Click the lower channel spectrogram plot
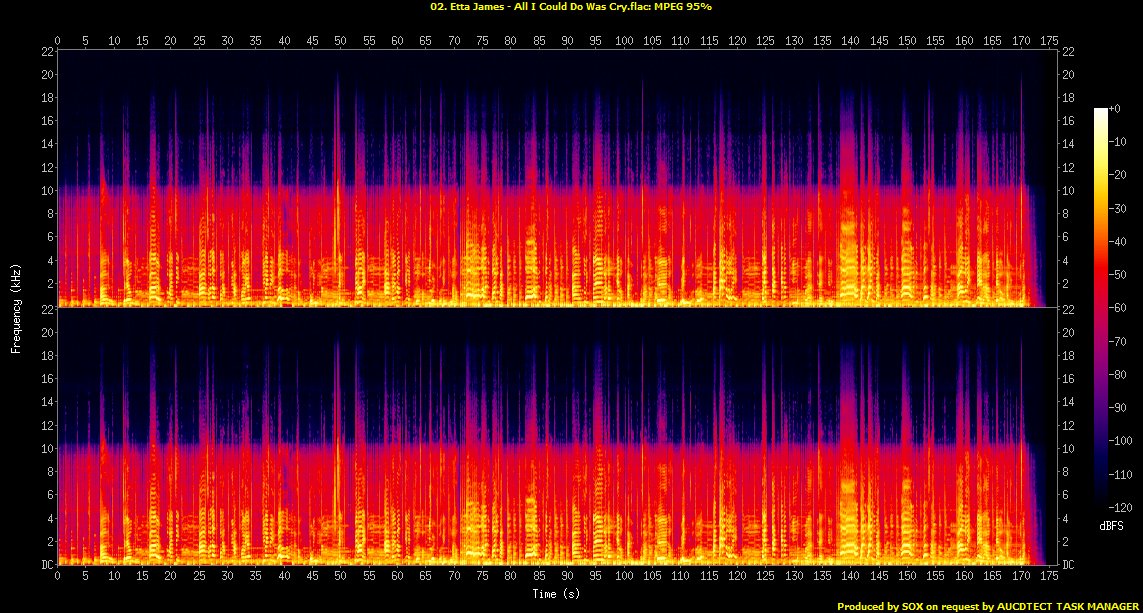Viewport: 1143px width, 613px height. (556, 437)
